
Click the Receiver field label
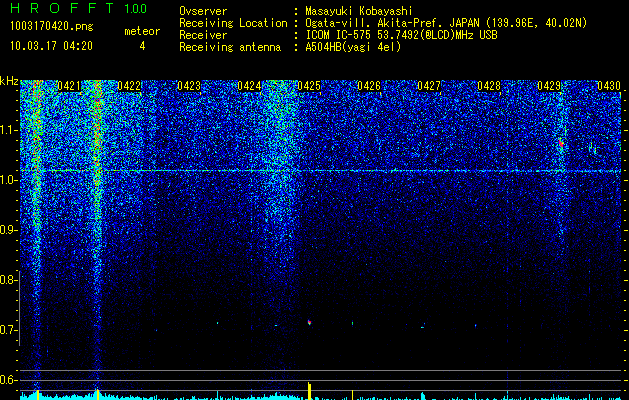pyautogui.click(x=203, y=35)
